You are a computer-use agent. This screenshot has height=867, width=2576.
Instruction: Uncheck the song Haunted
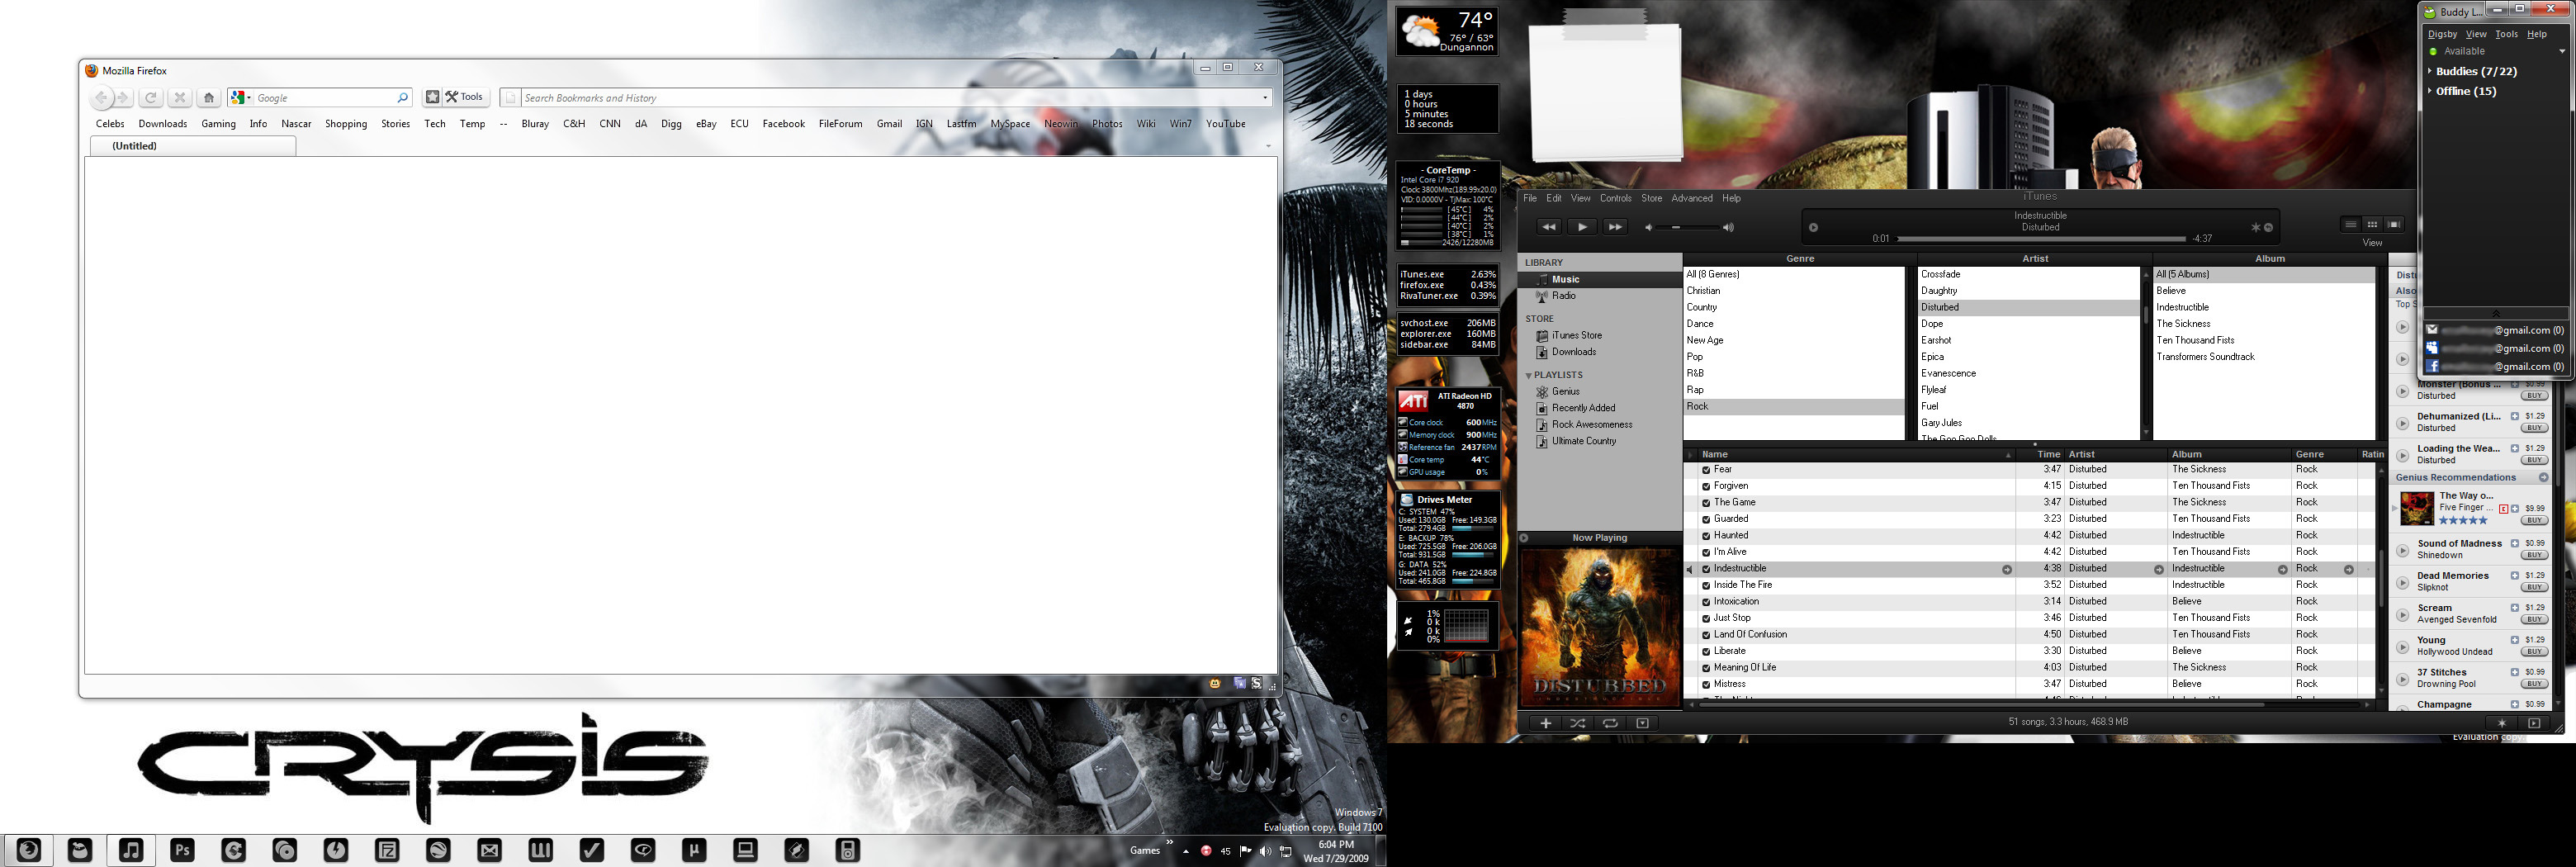tap(1706, 536)
